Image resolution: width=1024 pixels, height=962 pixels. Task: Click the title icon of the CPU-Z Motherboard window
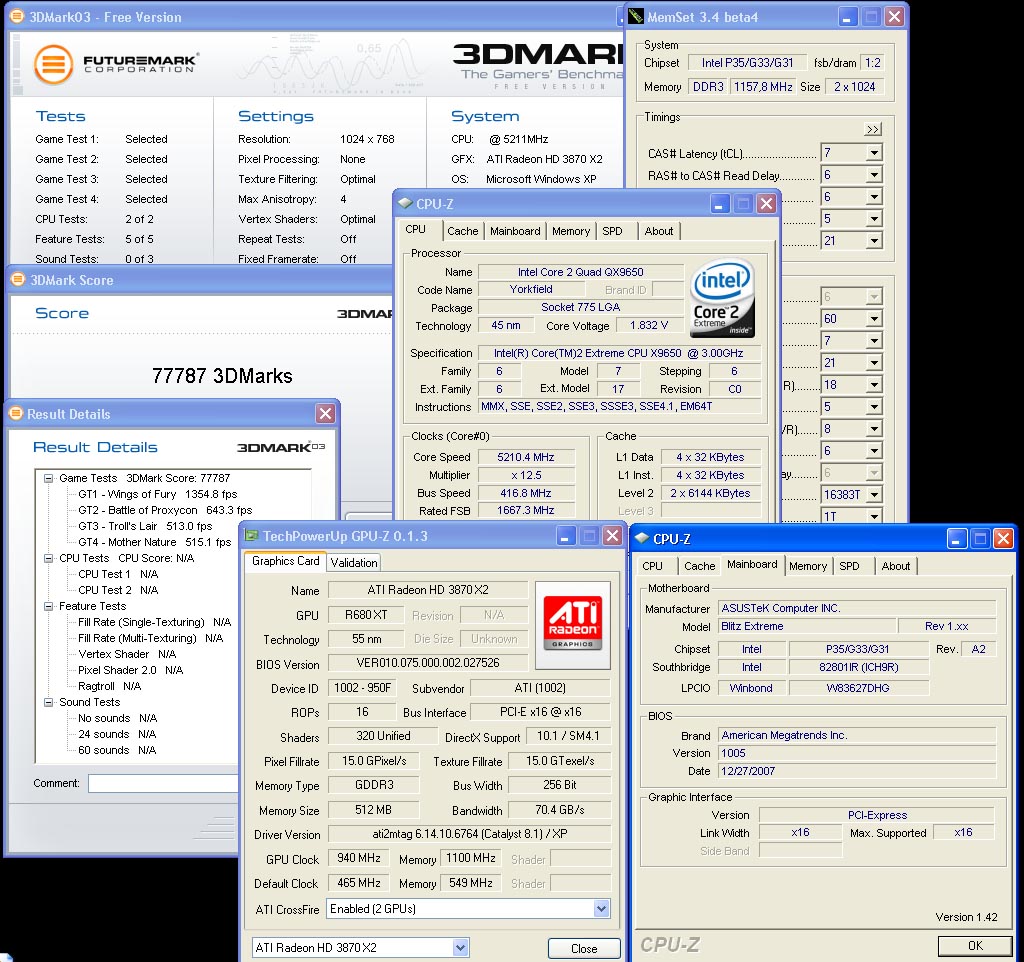642,538
